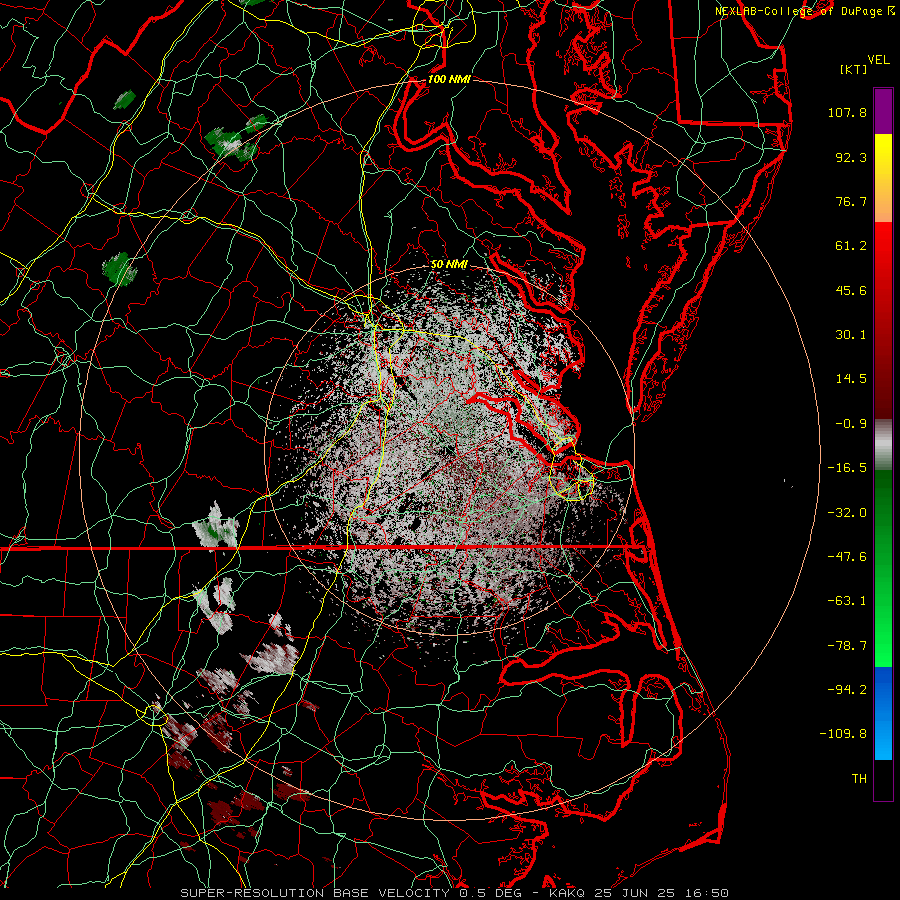Click the 14.5 velocity scale value
The image size is (900, 900).
coord(851,379)
